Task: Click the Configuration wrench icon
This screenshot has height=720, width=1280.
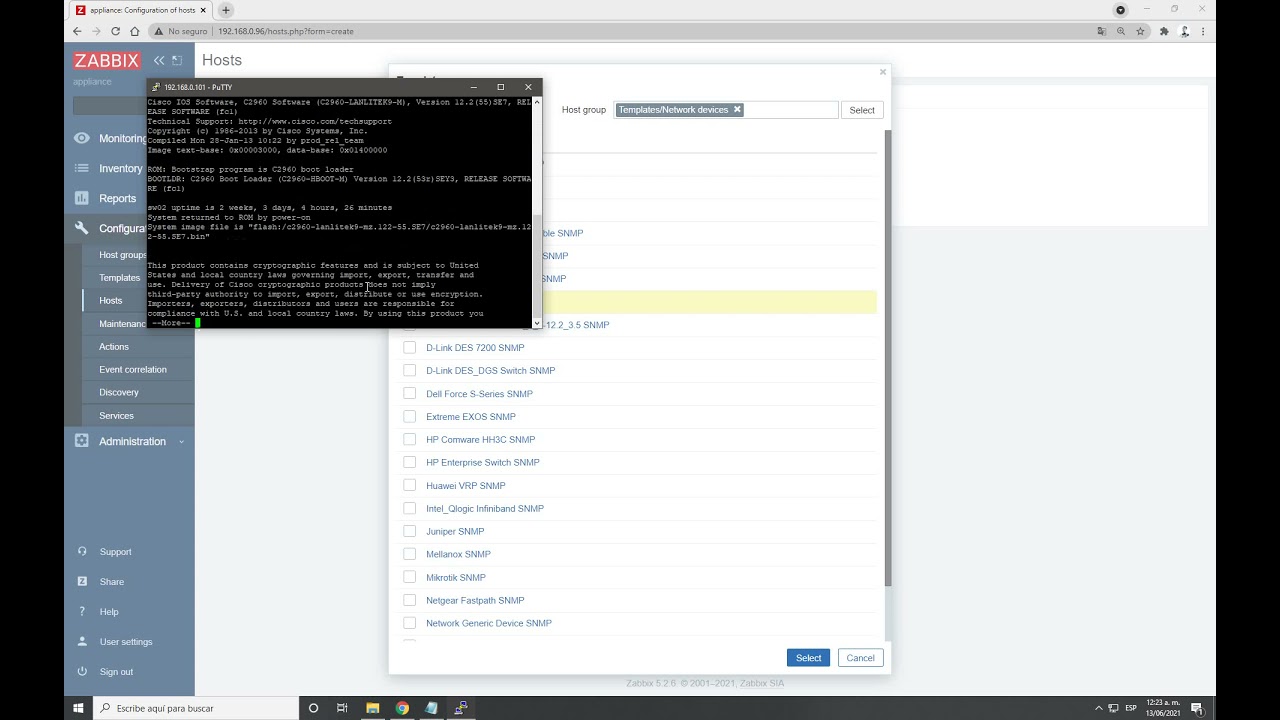Action: click(x=82, y=228)
